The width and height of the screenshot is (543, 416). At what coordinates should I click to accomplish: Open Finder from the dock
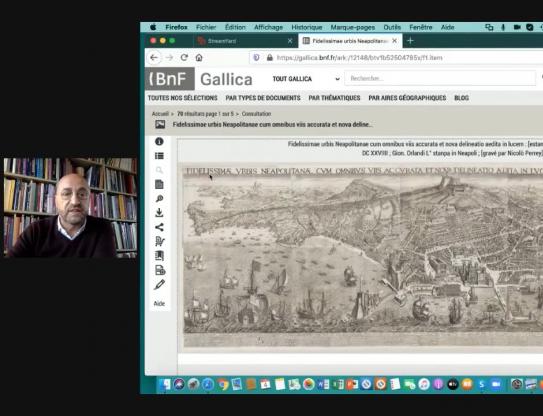(165, 384)
